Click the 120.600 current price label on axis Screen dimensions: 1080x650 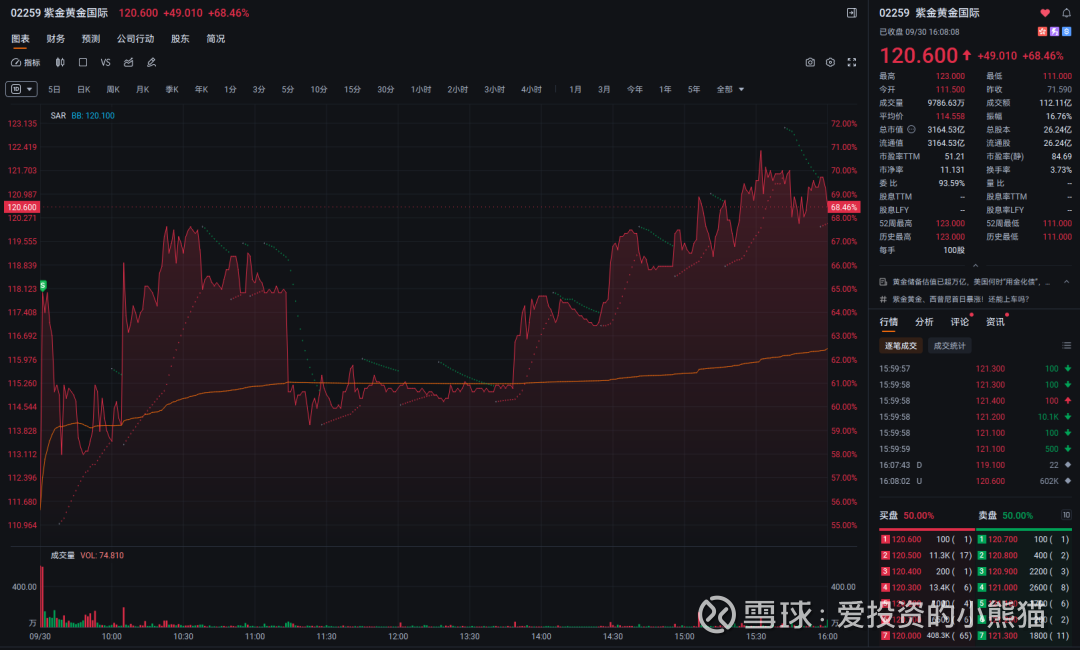click(x=22, y=207)
